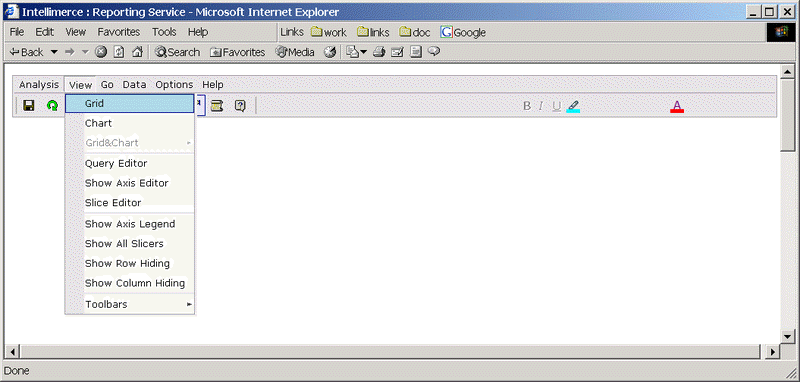Open the browser Favorites pane
Image resolution: width=800 pixels, height=382 pixels.
tap(238, 52)
